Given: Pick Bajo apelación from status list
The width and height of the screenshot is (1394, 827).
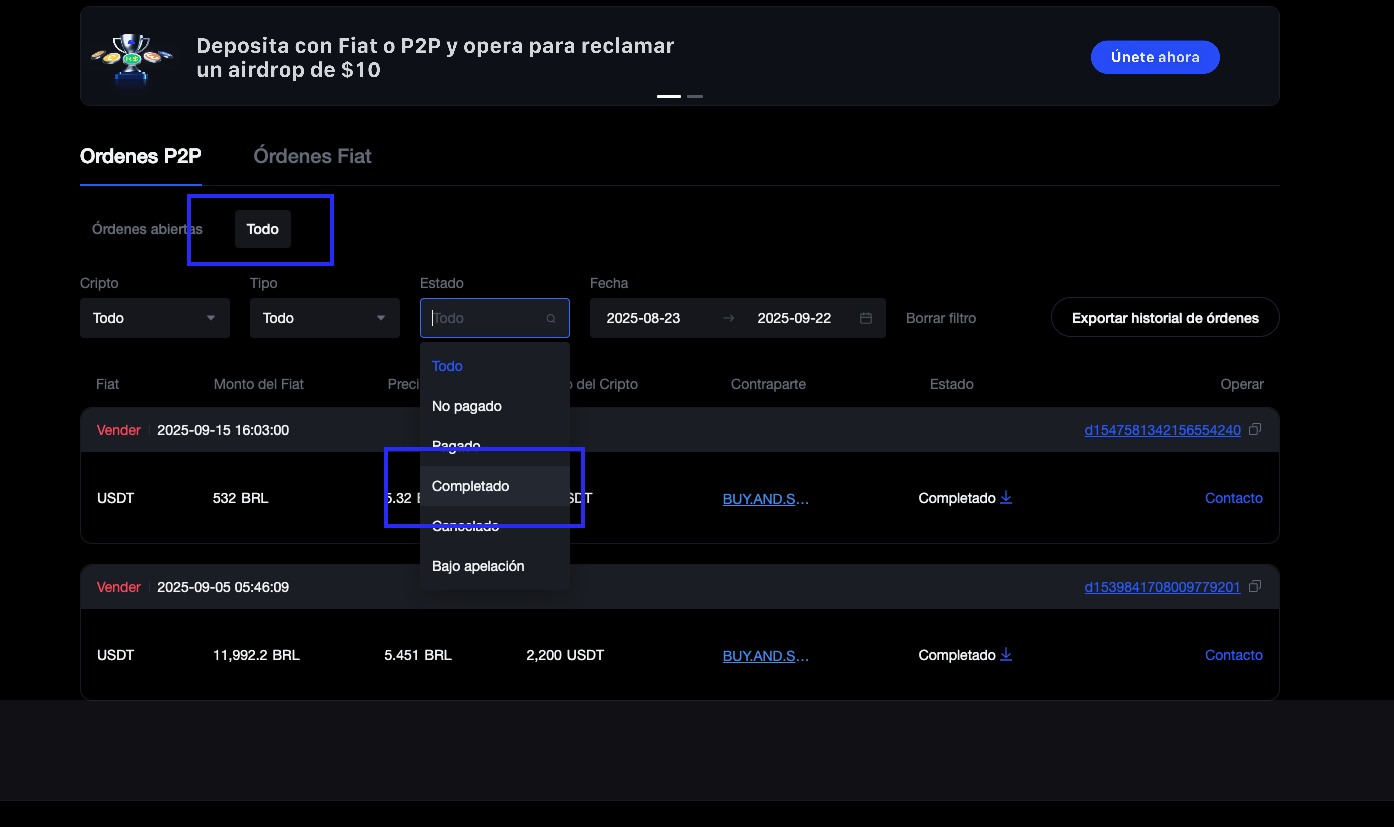Looking at the screenshot, I should pyautogui.click(x=478, y=566).
